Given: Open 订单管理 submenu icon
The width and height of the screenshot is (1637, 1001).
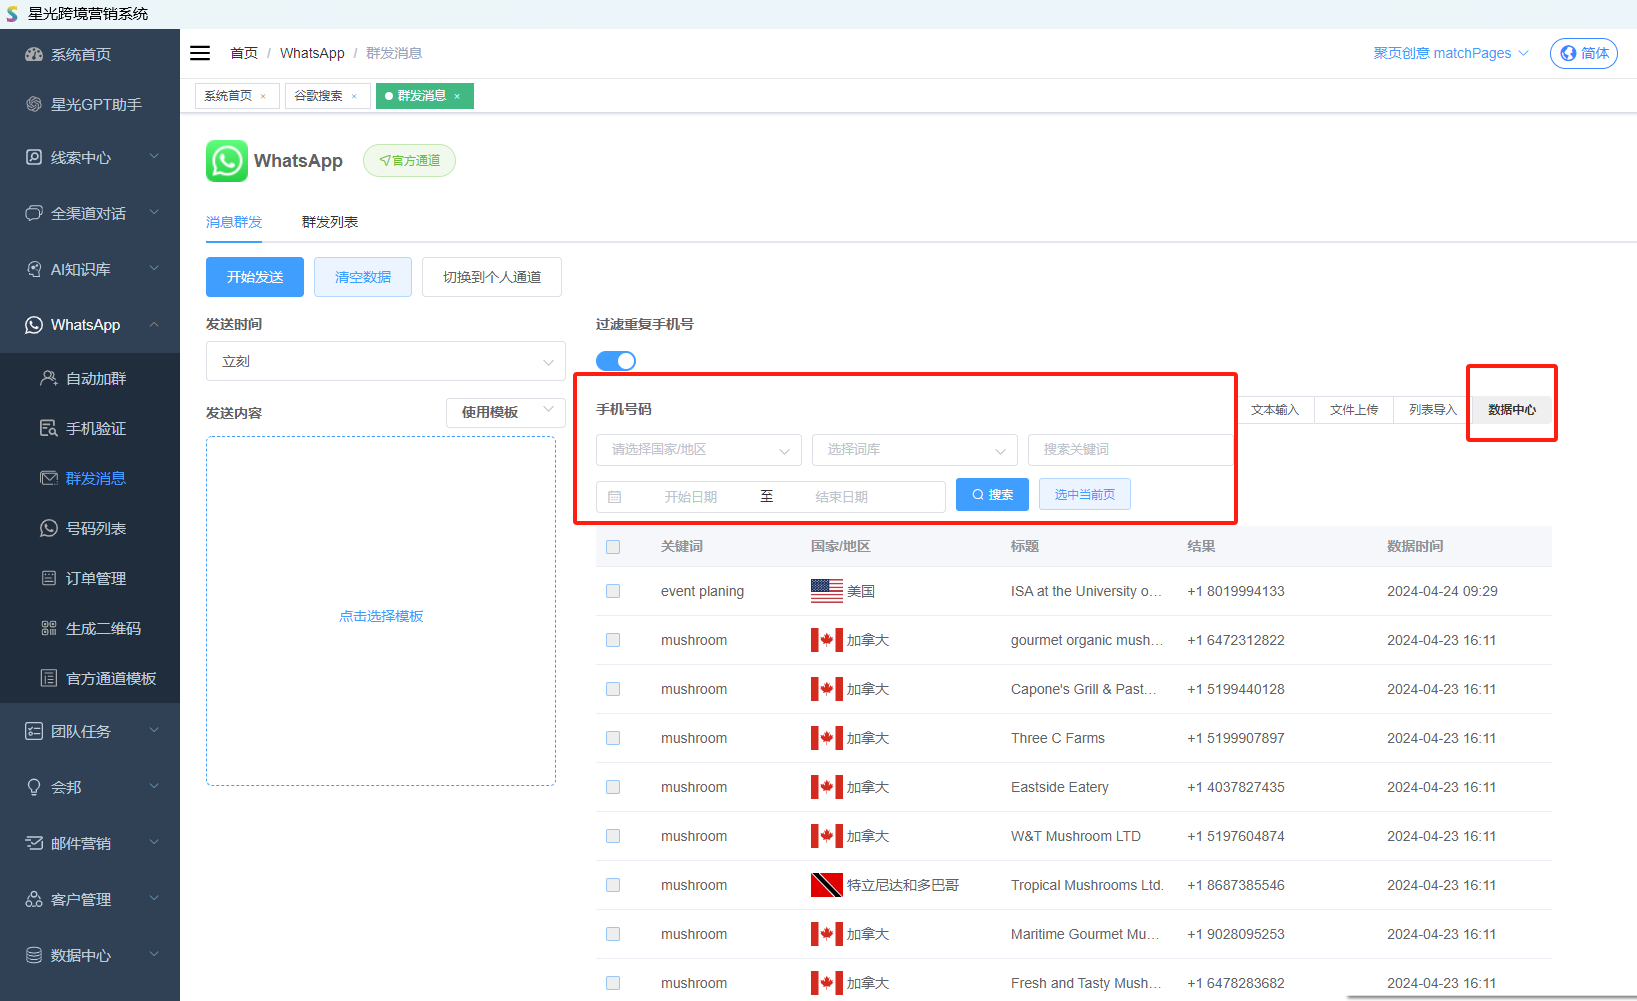Looking at the screenshot, I should 49,578.
